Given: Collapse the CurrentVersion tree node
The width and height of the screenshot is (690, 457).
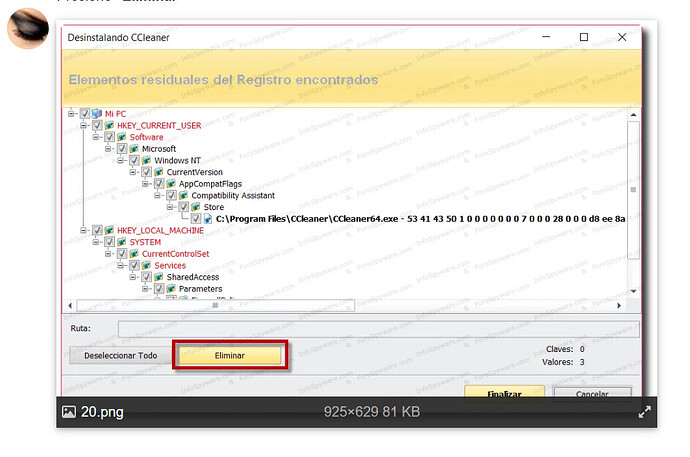Looking at the screenshot, I should tap(132, 172).
